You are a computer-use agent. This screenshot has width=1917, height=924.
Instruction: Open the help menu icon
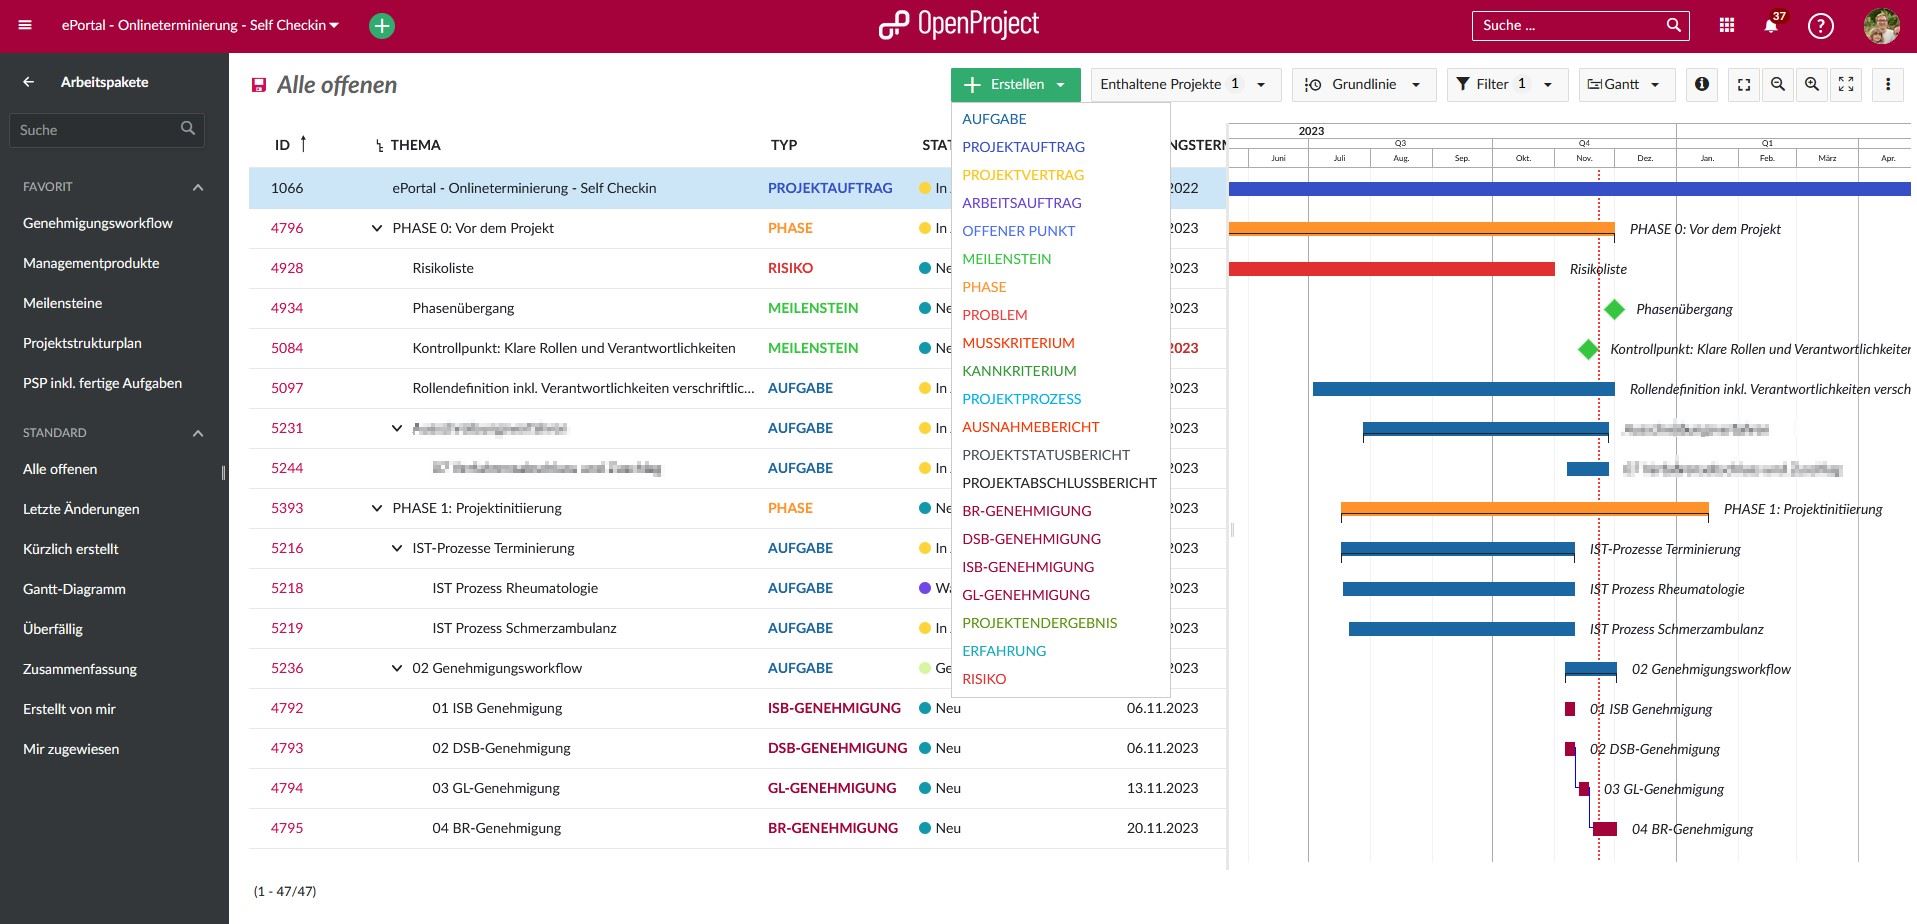1820,26
